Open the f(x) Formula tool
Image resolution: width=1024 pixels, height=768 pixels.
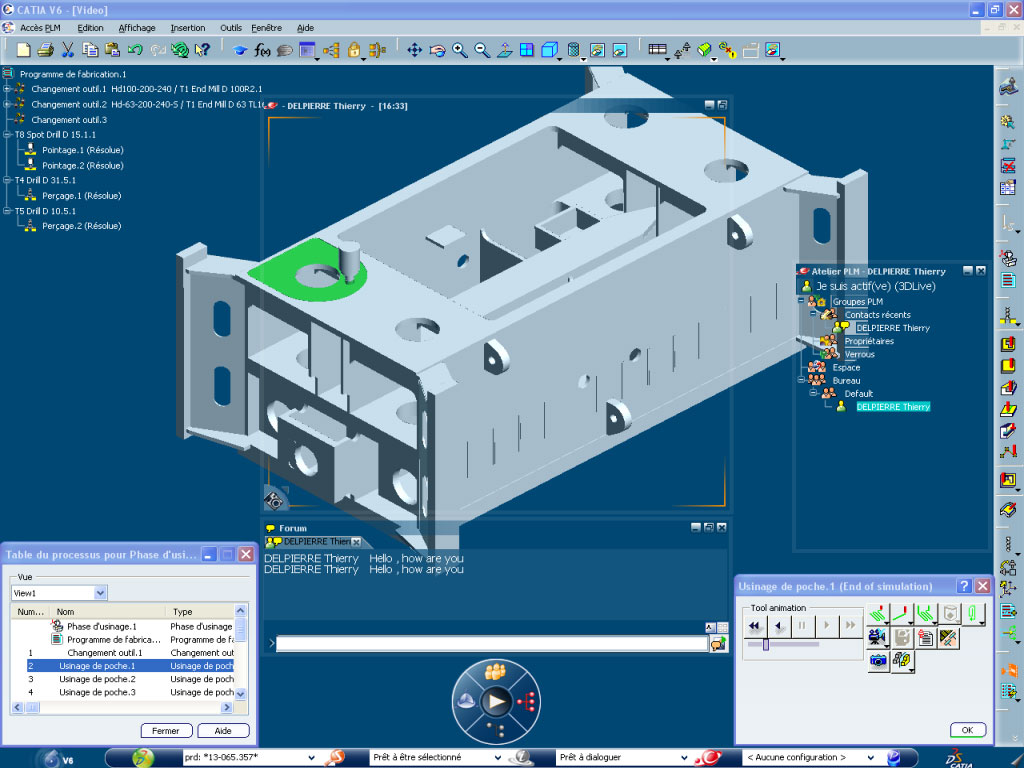[263, 50]
